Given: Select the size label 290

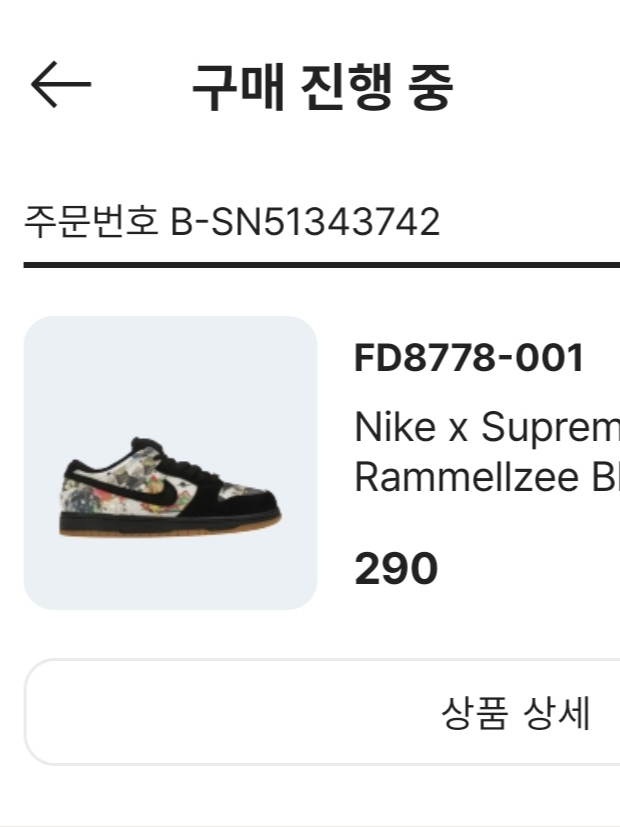Looking at the screenshot, I should (396, 569).
